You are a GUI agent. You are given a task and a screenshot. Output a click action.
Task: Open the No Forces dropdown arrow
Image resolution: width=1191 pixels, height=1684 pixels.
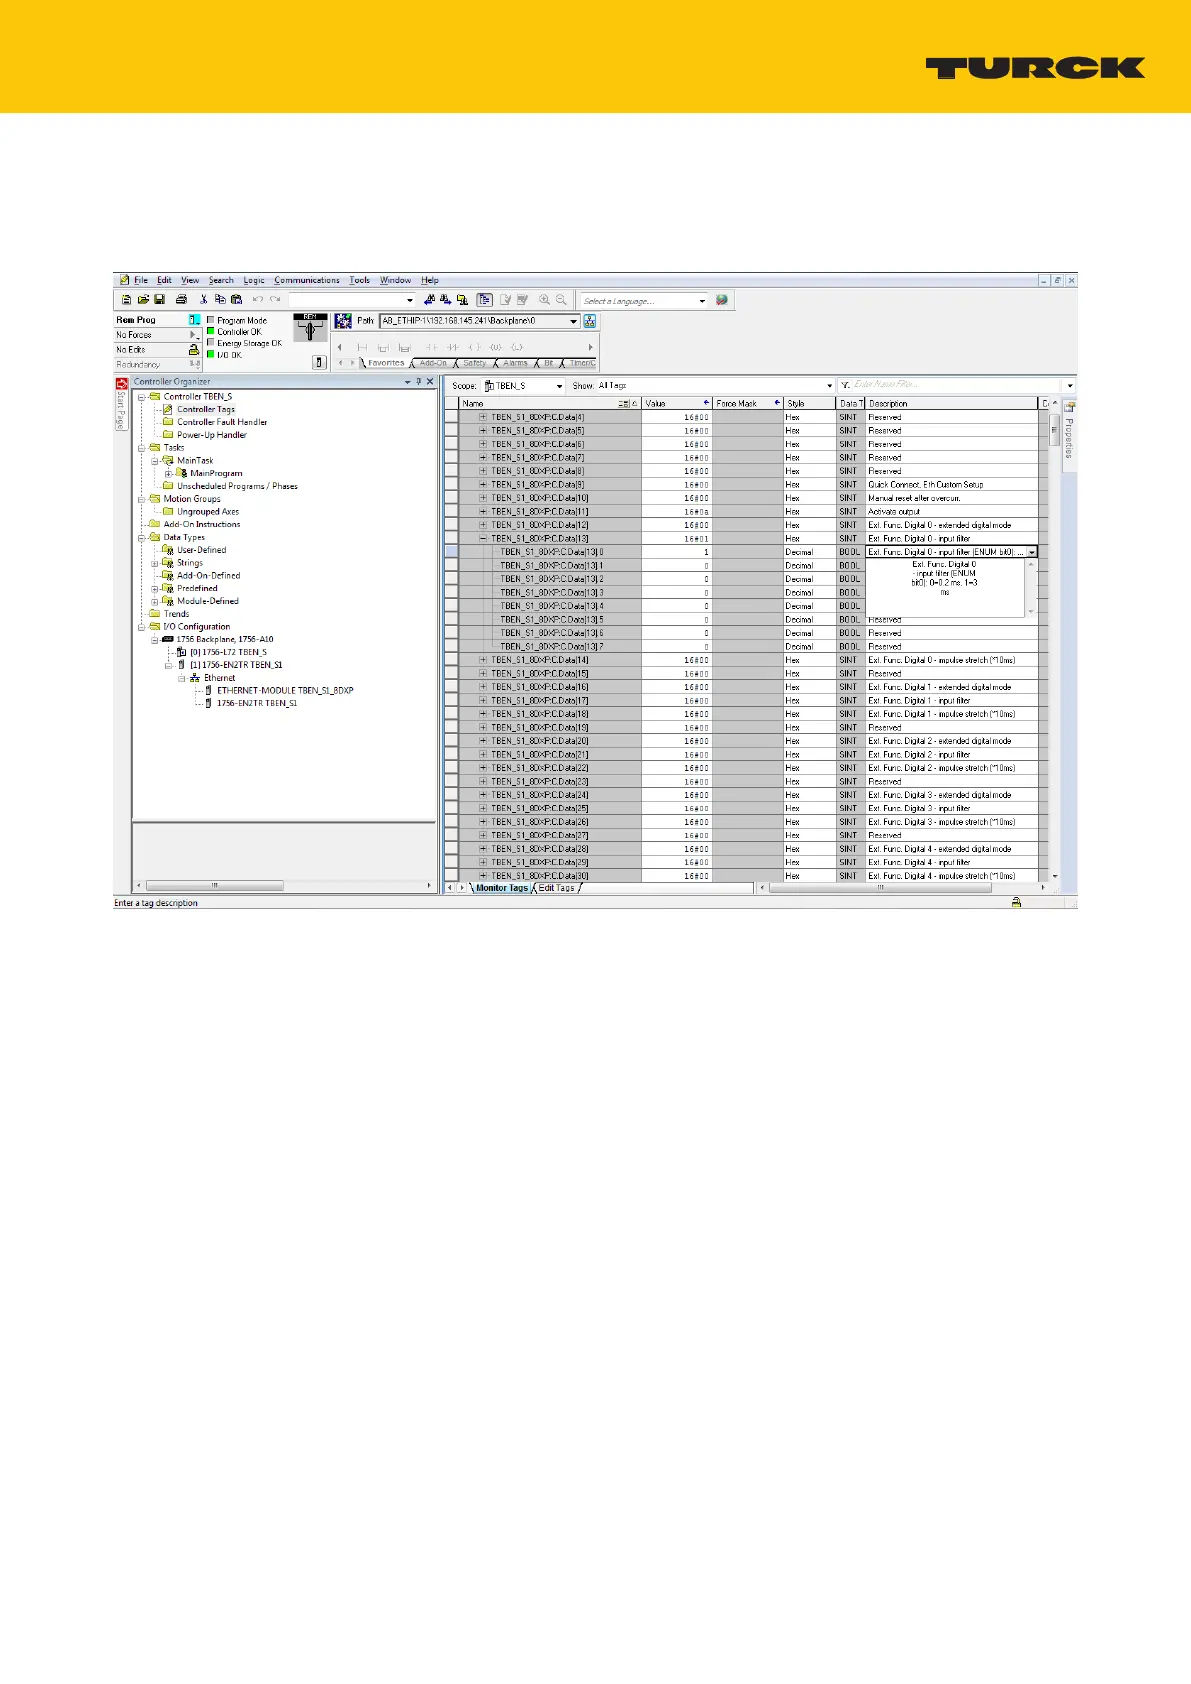tap(194, 335)
